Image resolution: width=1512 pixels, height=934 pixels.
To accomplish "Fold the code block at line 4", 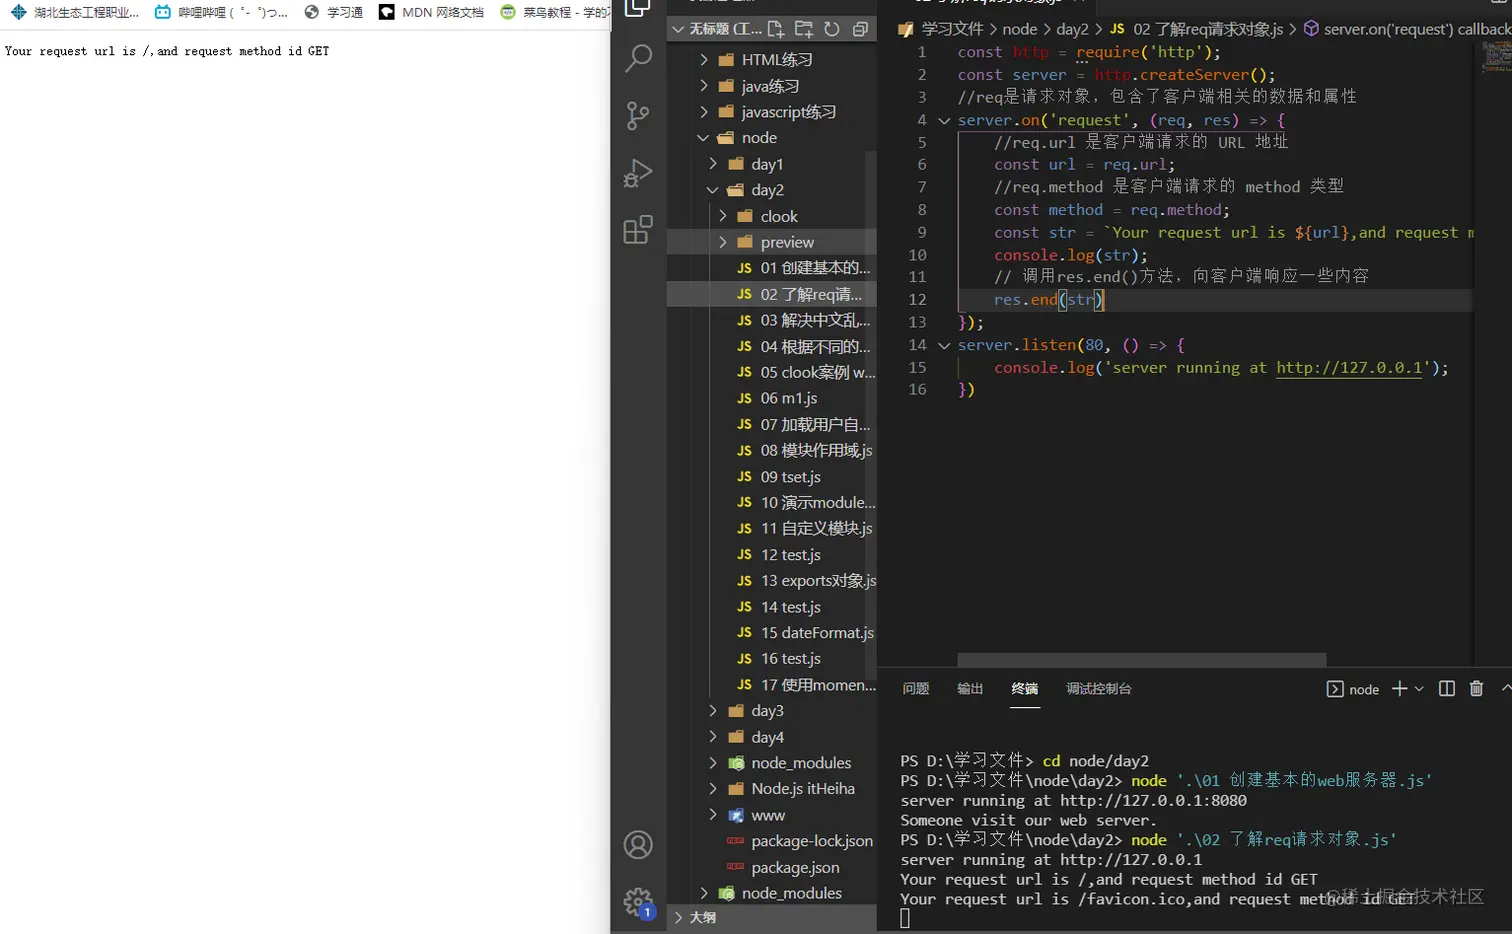I will 944,120.
